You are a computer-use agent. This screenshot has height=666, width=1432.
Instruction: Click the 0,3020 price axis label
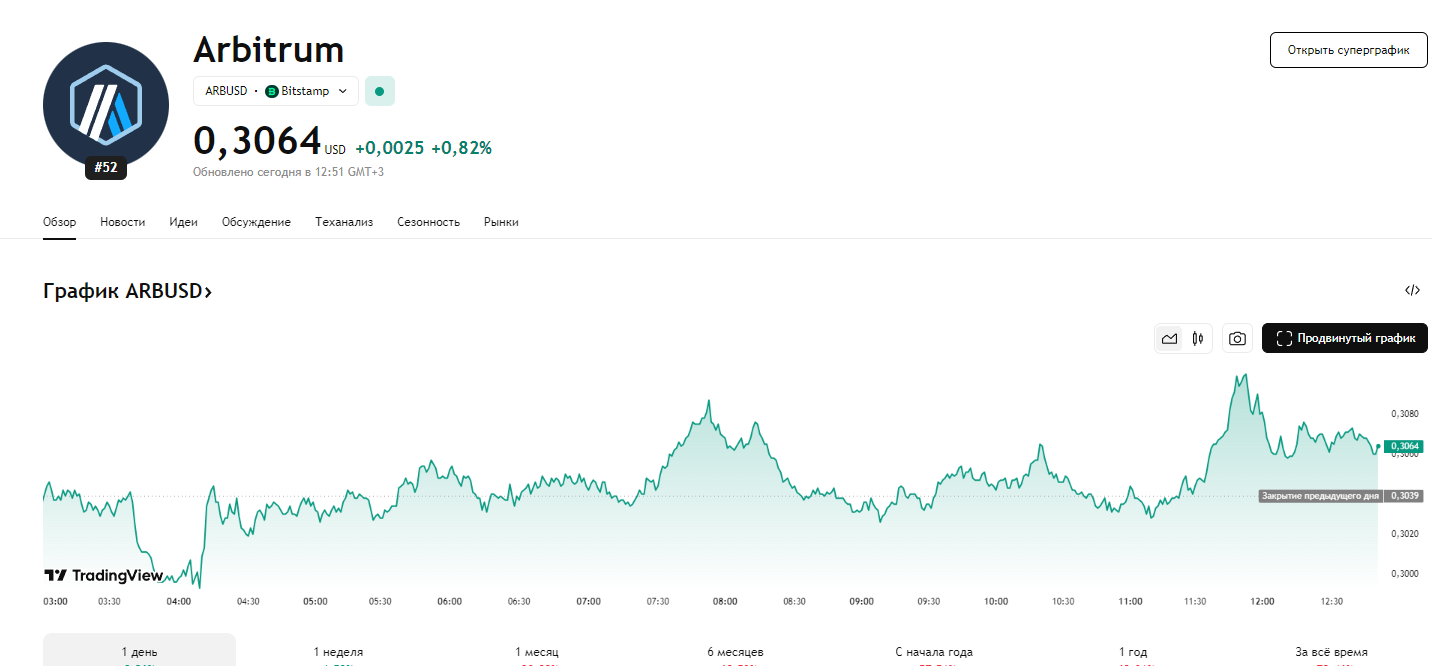(x=1404, y=534)
